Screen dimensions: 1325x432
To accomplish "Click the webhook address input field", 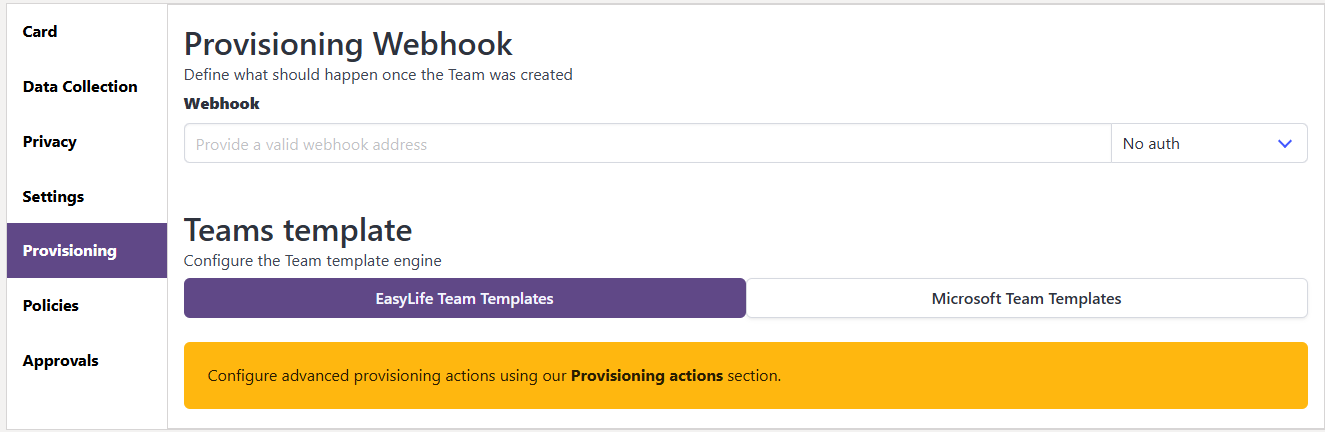I will click(x=647, y=144).
